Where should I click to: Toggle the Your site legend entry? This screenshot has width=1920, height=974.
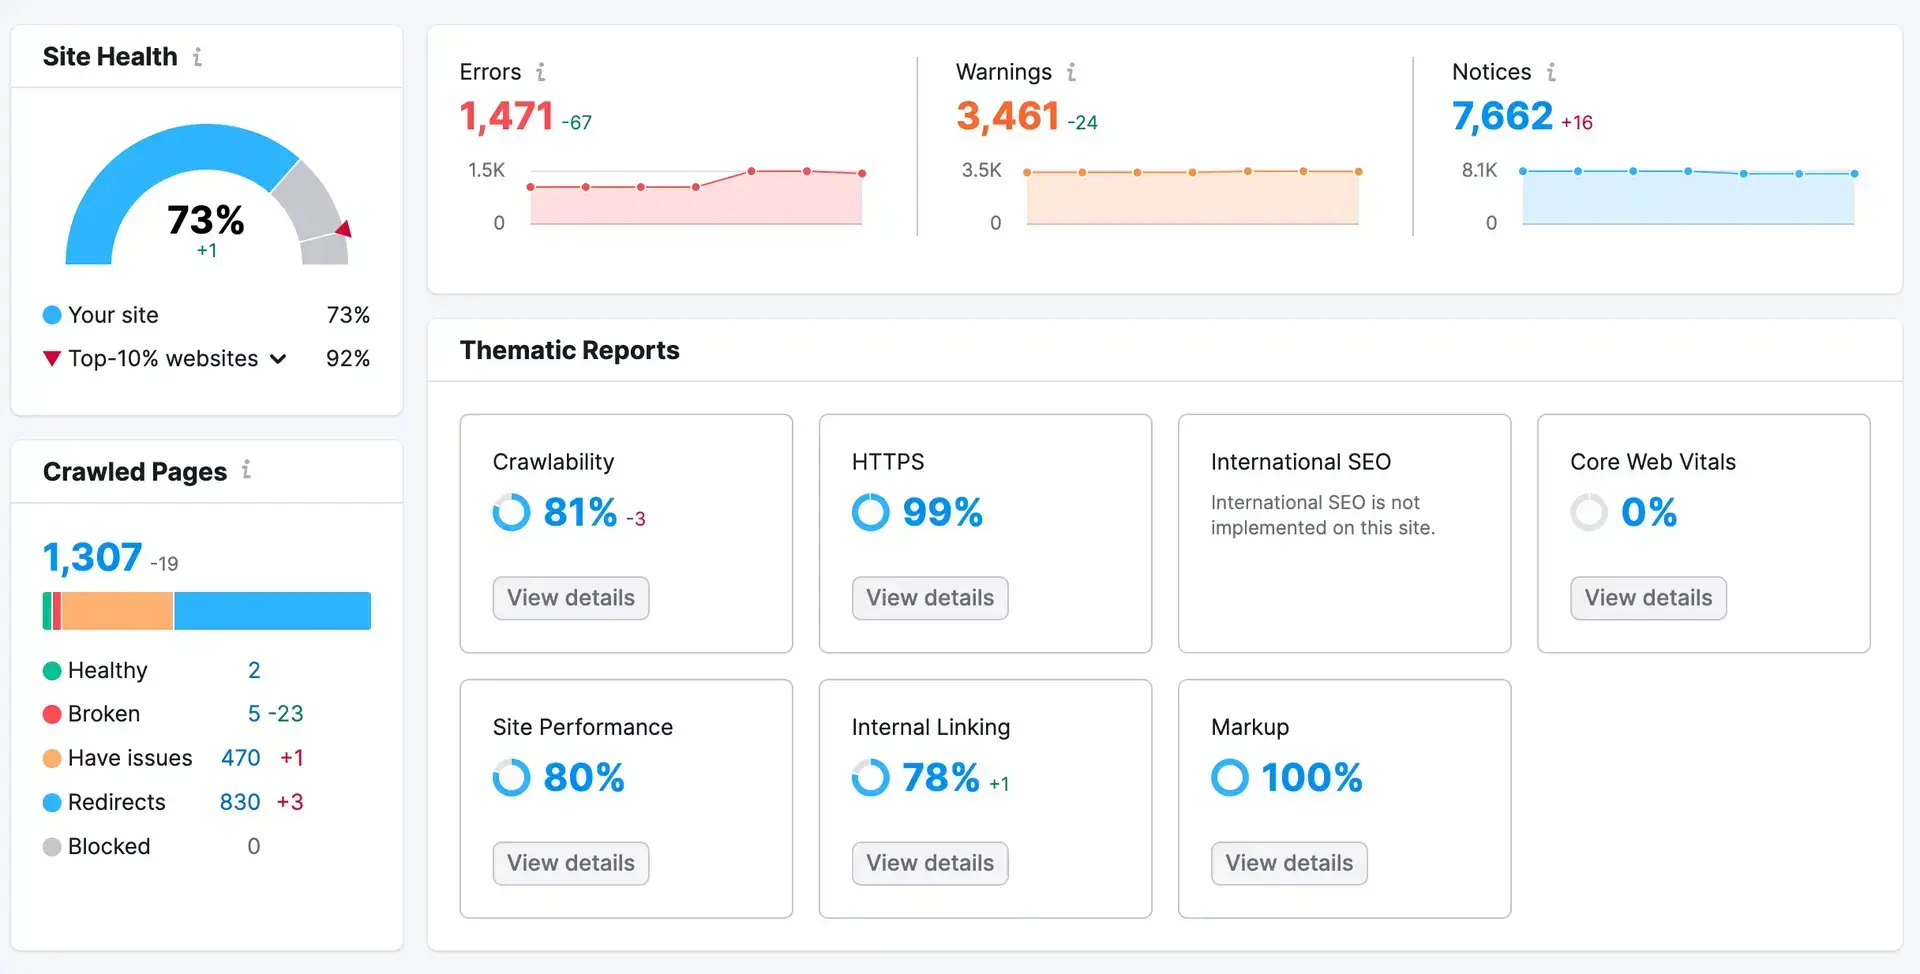pyautogui.click(x=113, y=315)
